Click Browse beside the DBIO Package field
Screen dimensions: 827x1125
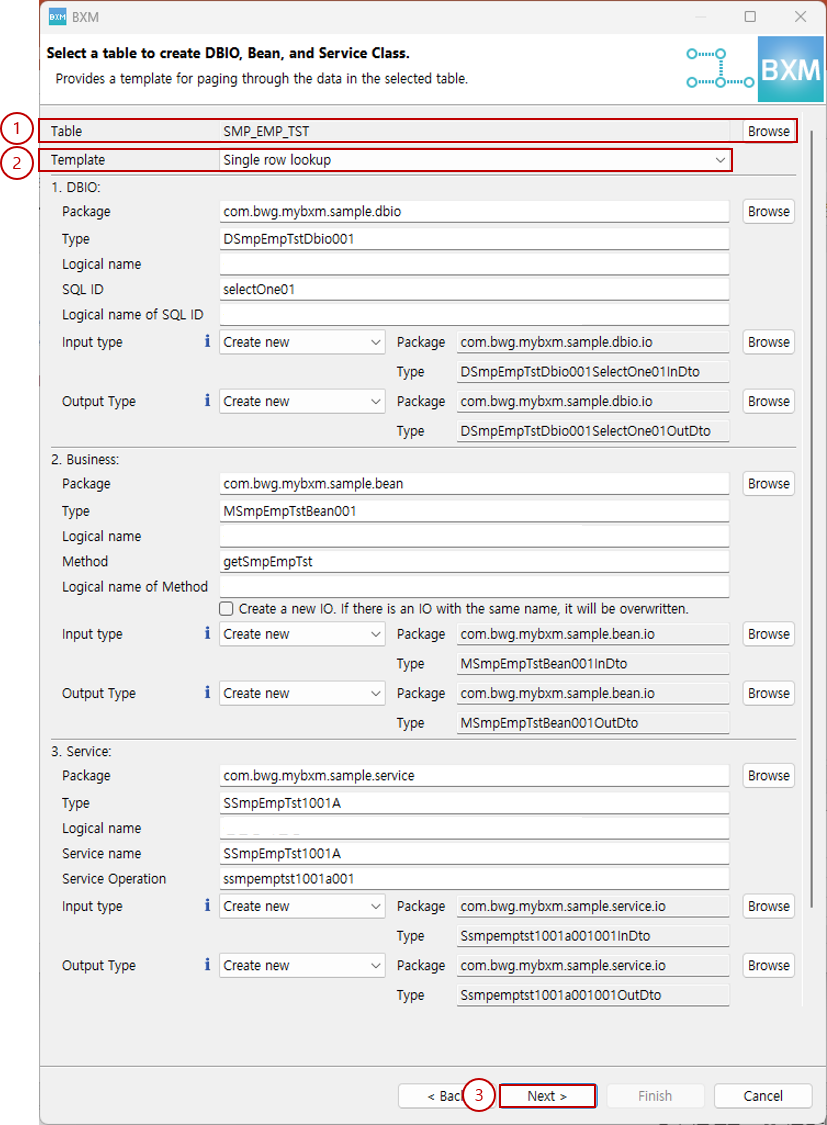click(x=768, y=211)
